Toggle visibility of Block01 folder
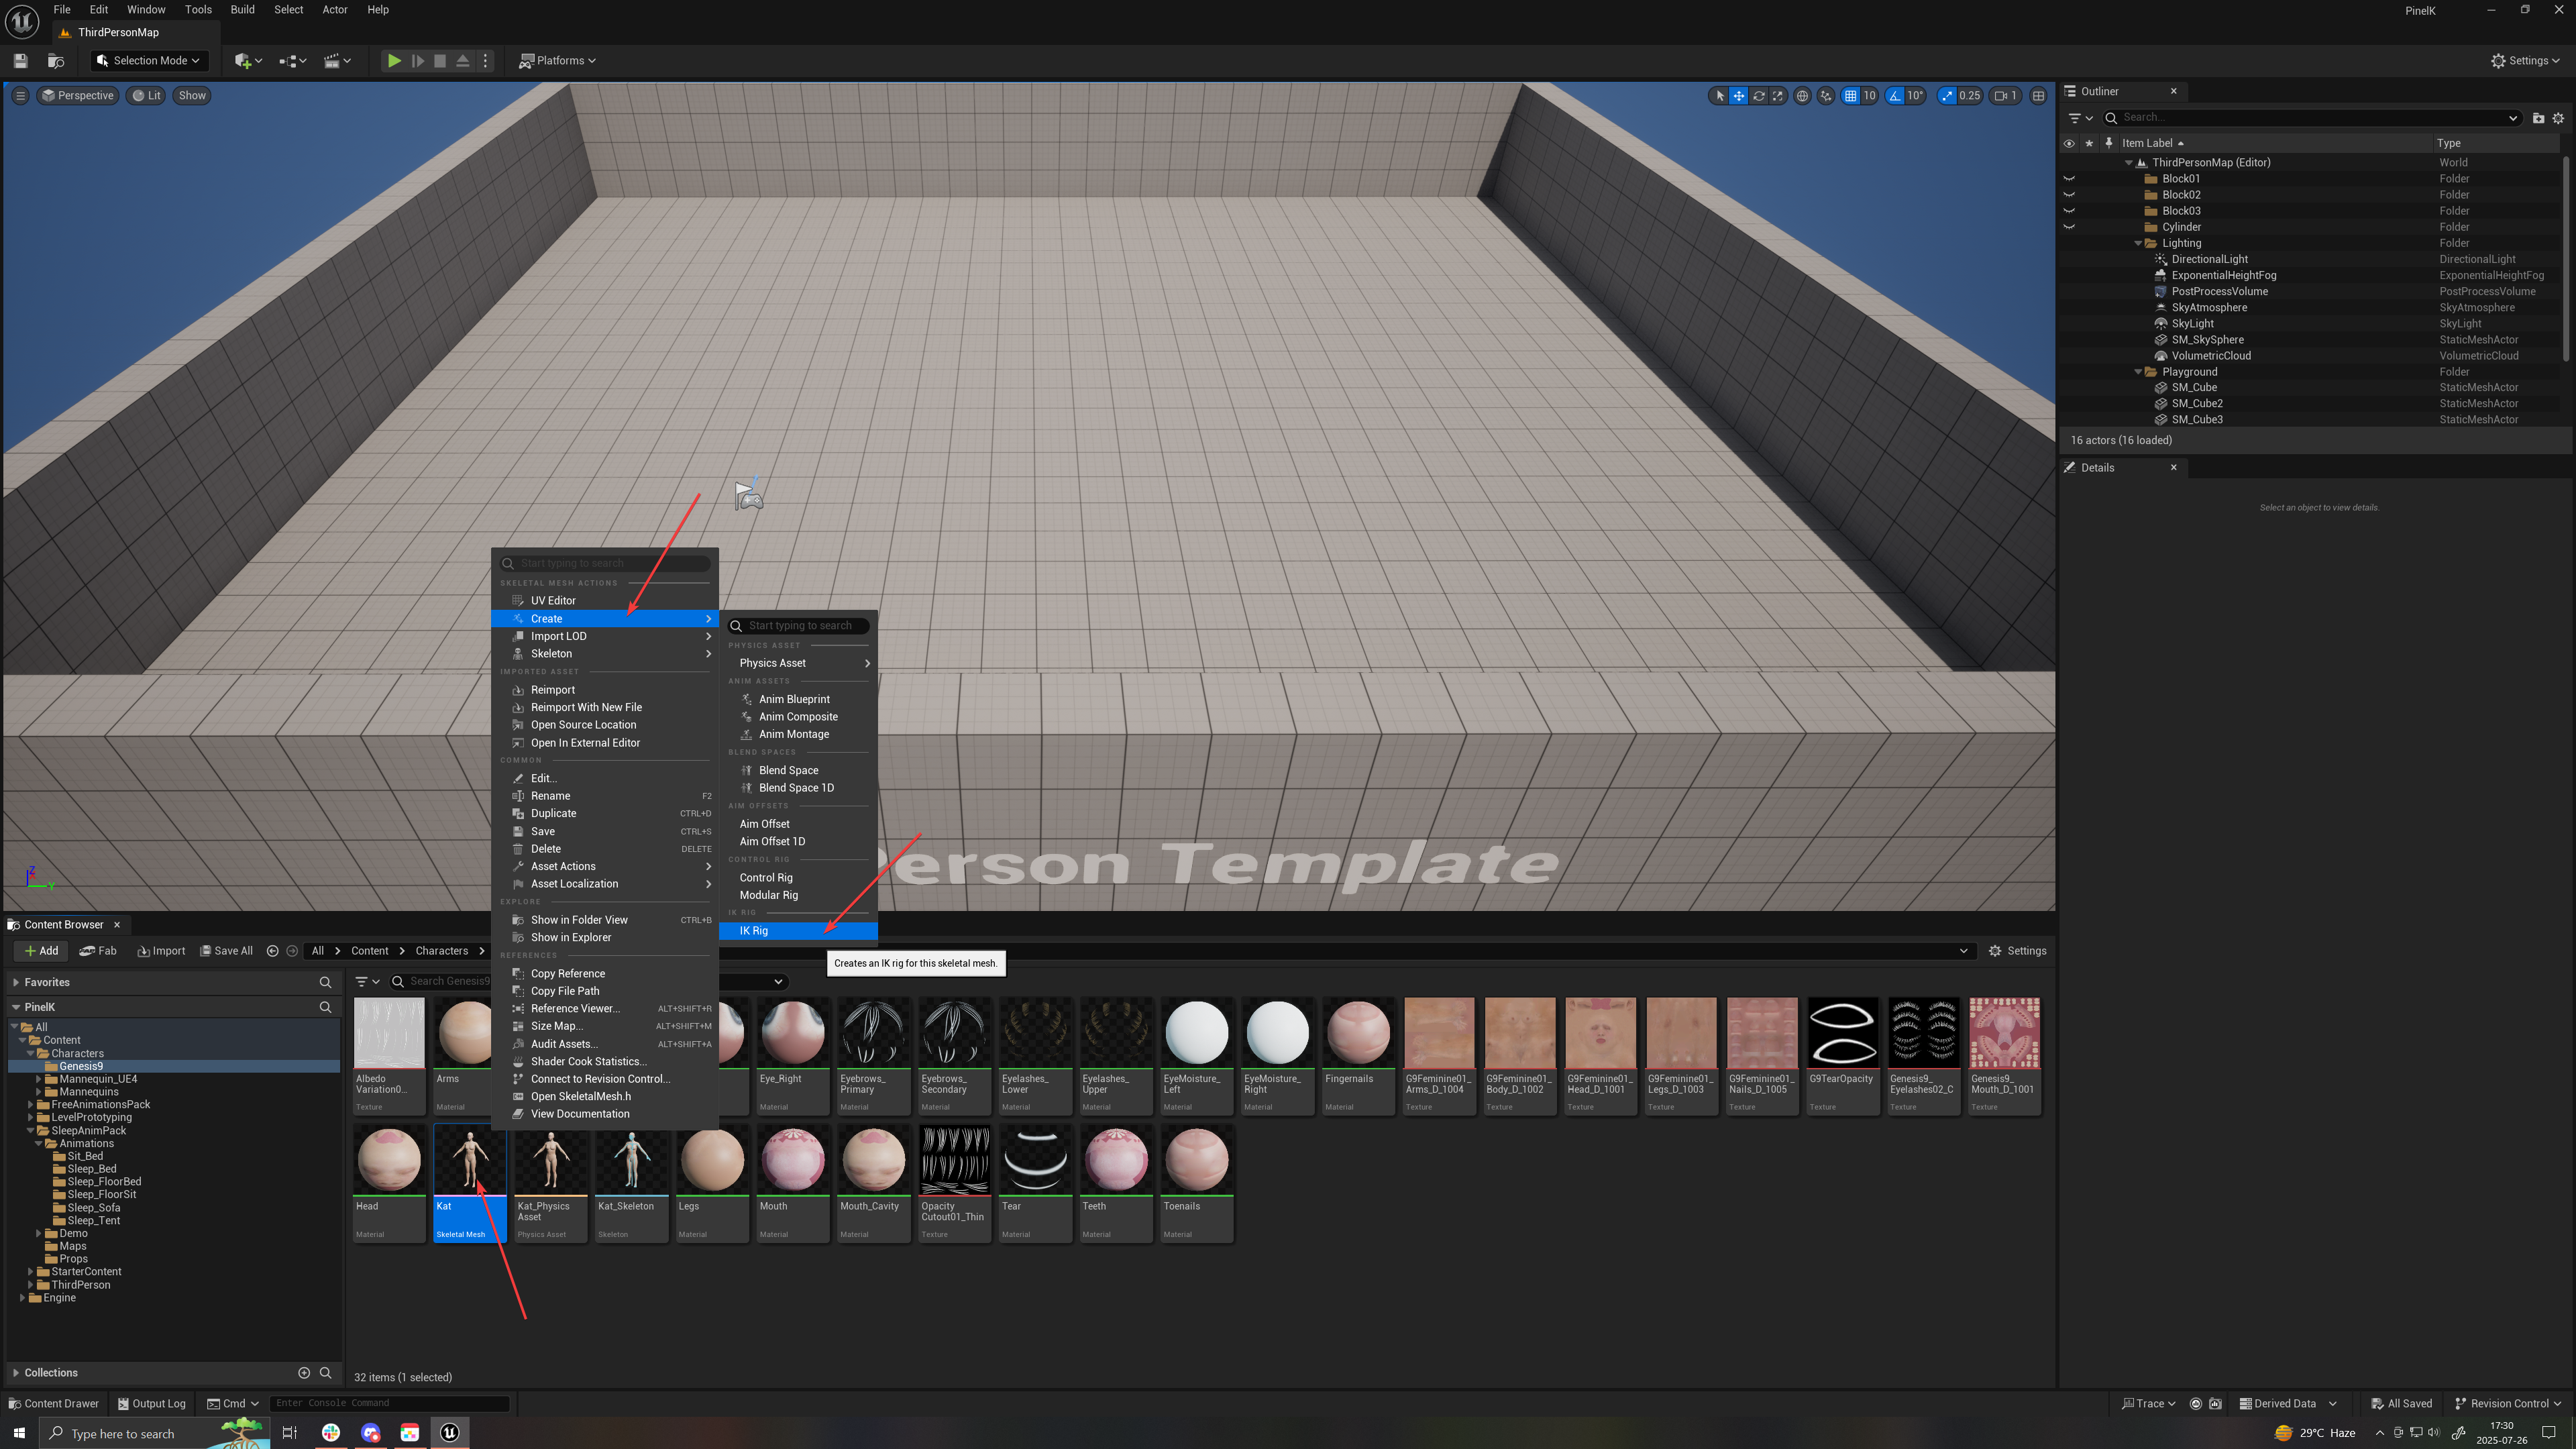Screen dimensions: 2576x1449 (x=2069, y=179)
